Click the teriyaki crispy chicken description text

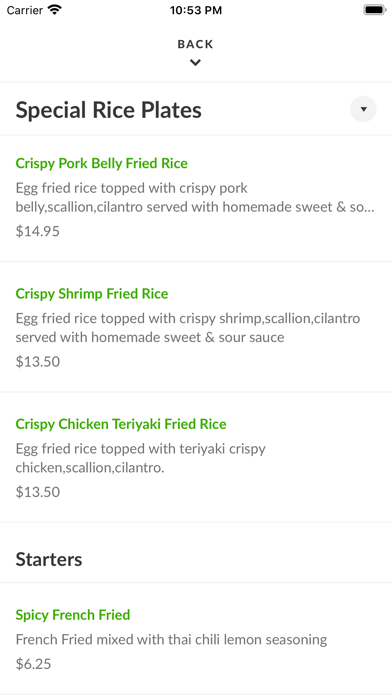point(141,458)
